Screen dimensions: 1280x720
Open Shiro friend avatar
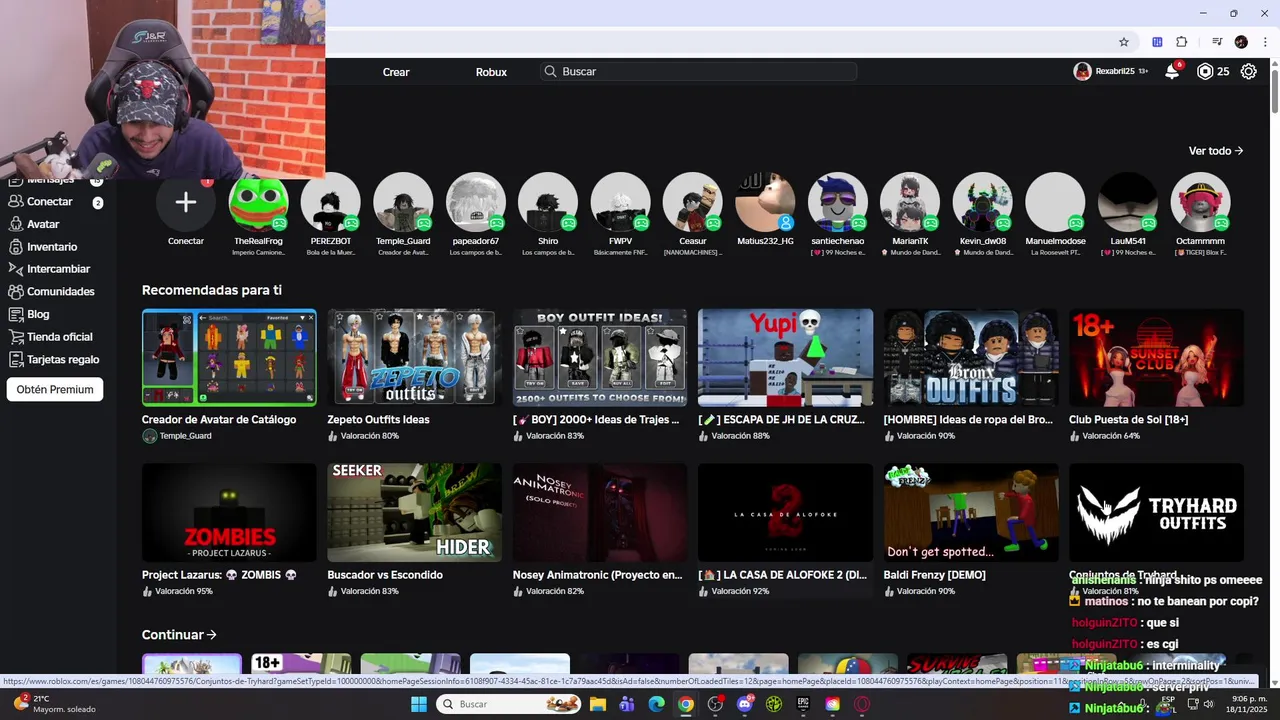(548, 202)
